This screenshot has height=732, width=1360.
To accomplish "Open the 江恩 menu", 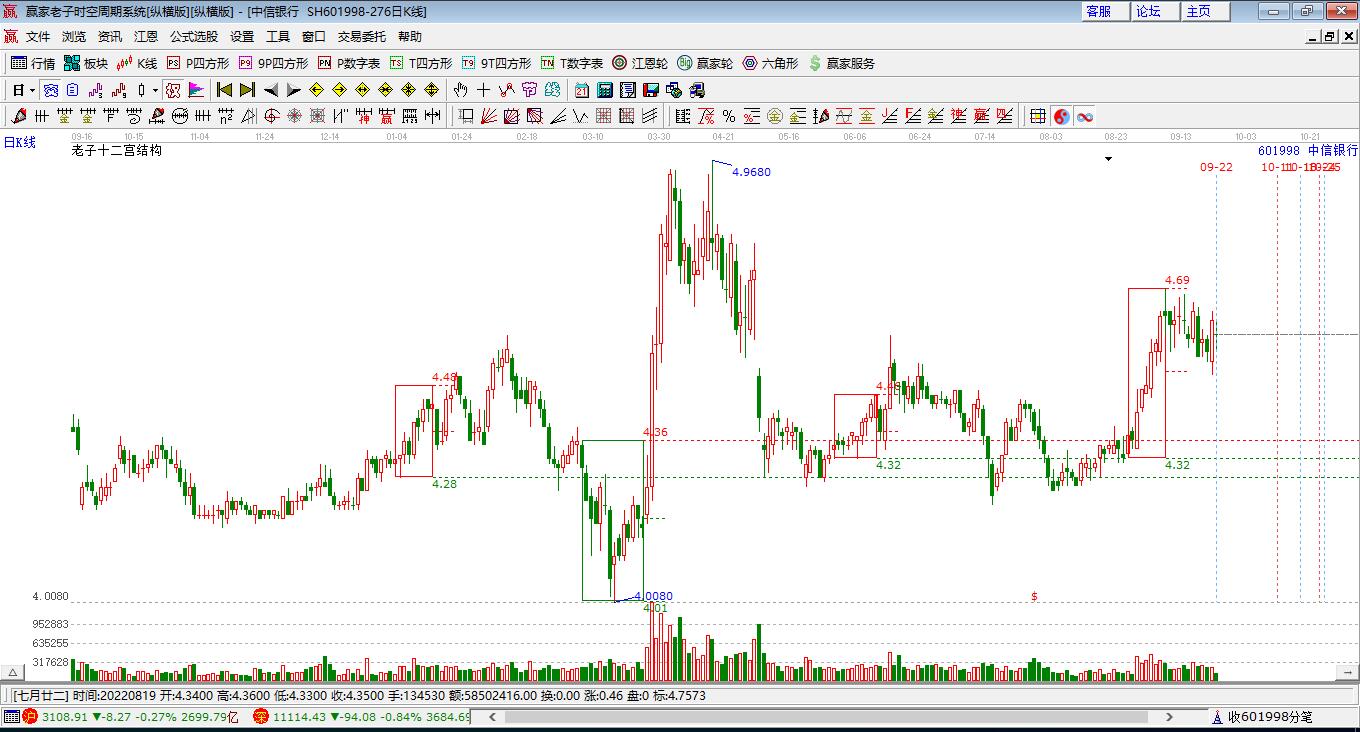I will pos(146,36).
